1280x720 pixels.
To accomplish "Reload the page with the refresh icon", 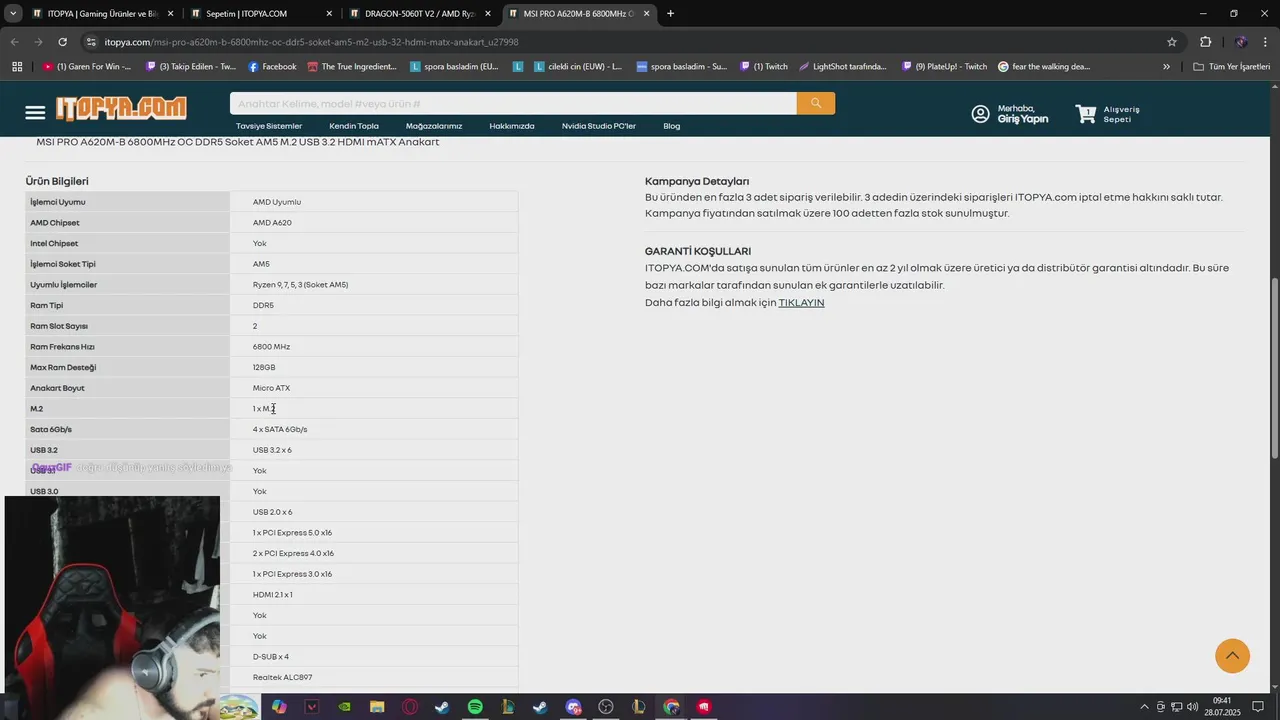I will click(x=62, y=42).
